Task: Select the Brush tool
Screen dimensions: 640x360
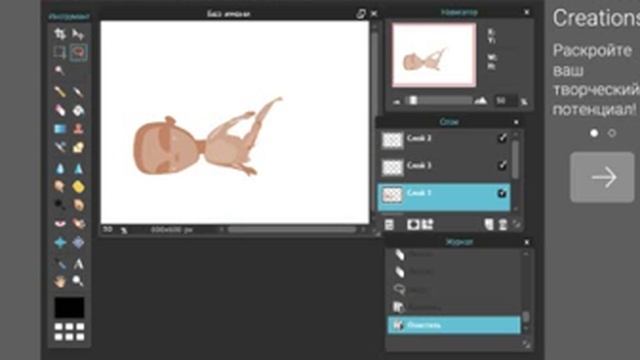Action: click(78, 91)
